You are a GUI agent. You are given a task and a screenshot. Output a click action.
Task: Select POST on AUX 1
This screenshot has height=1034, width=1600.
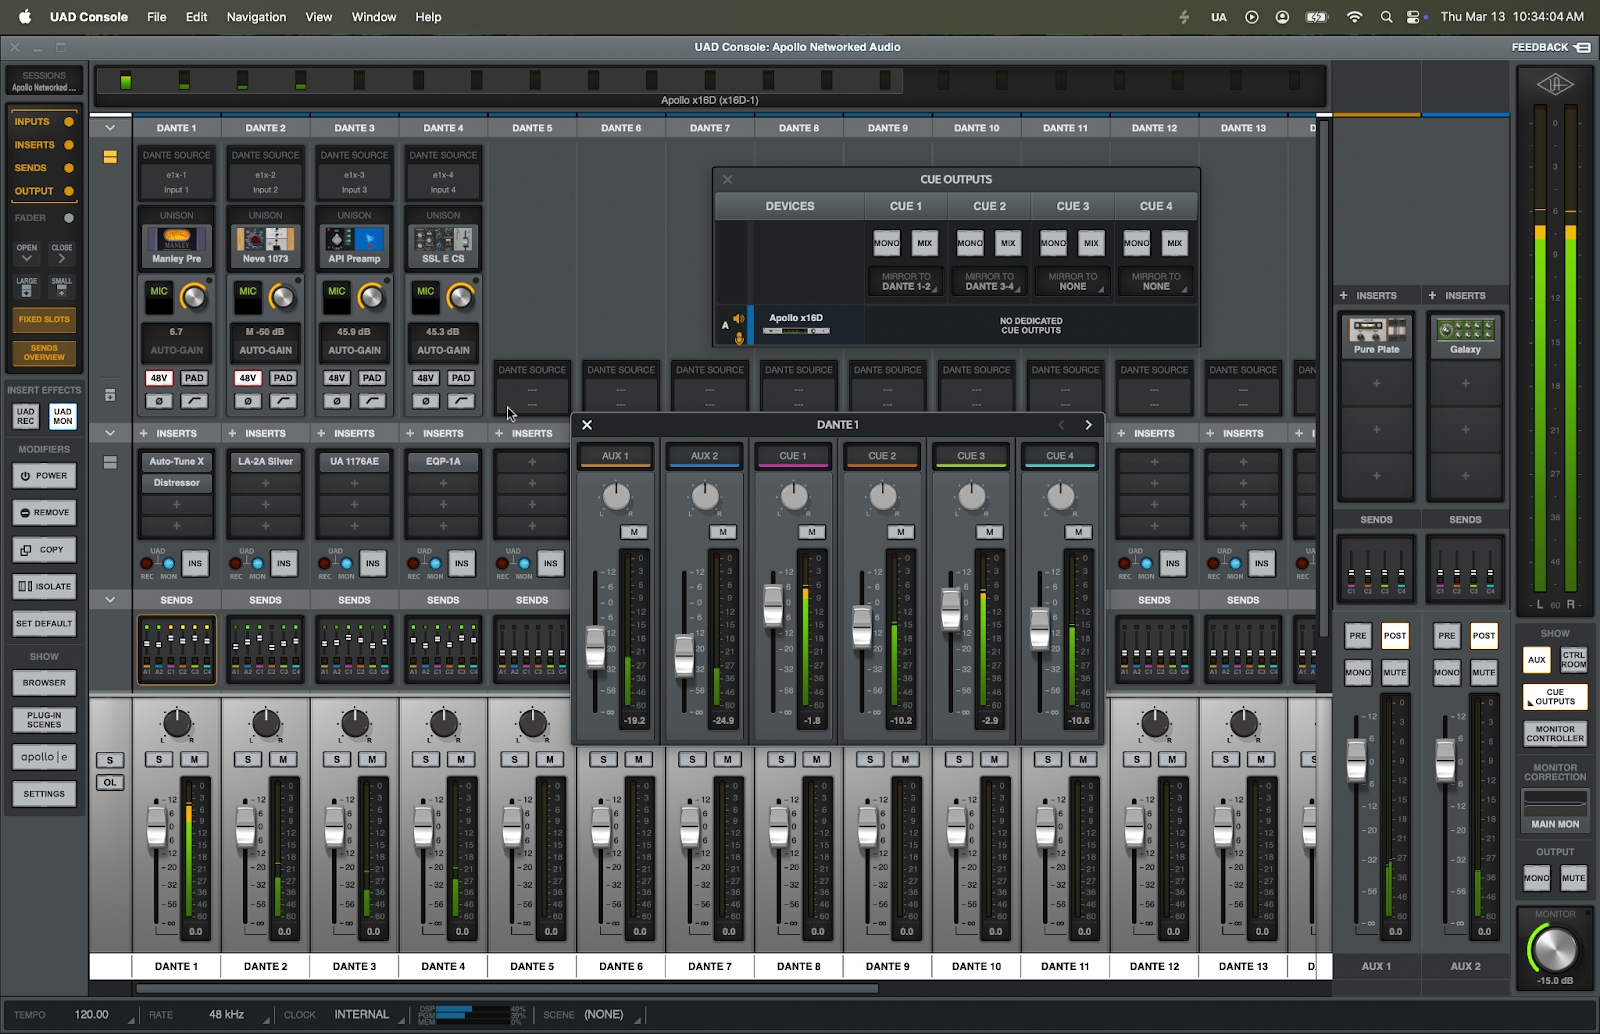[1394, 636]
